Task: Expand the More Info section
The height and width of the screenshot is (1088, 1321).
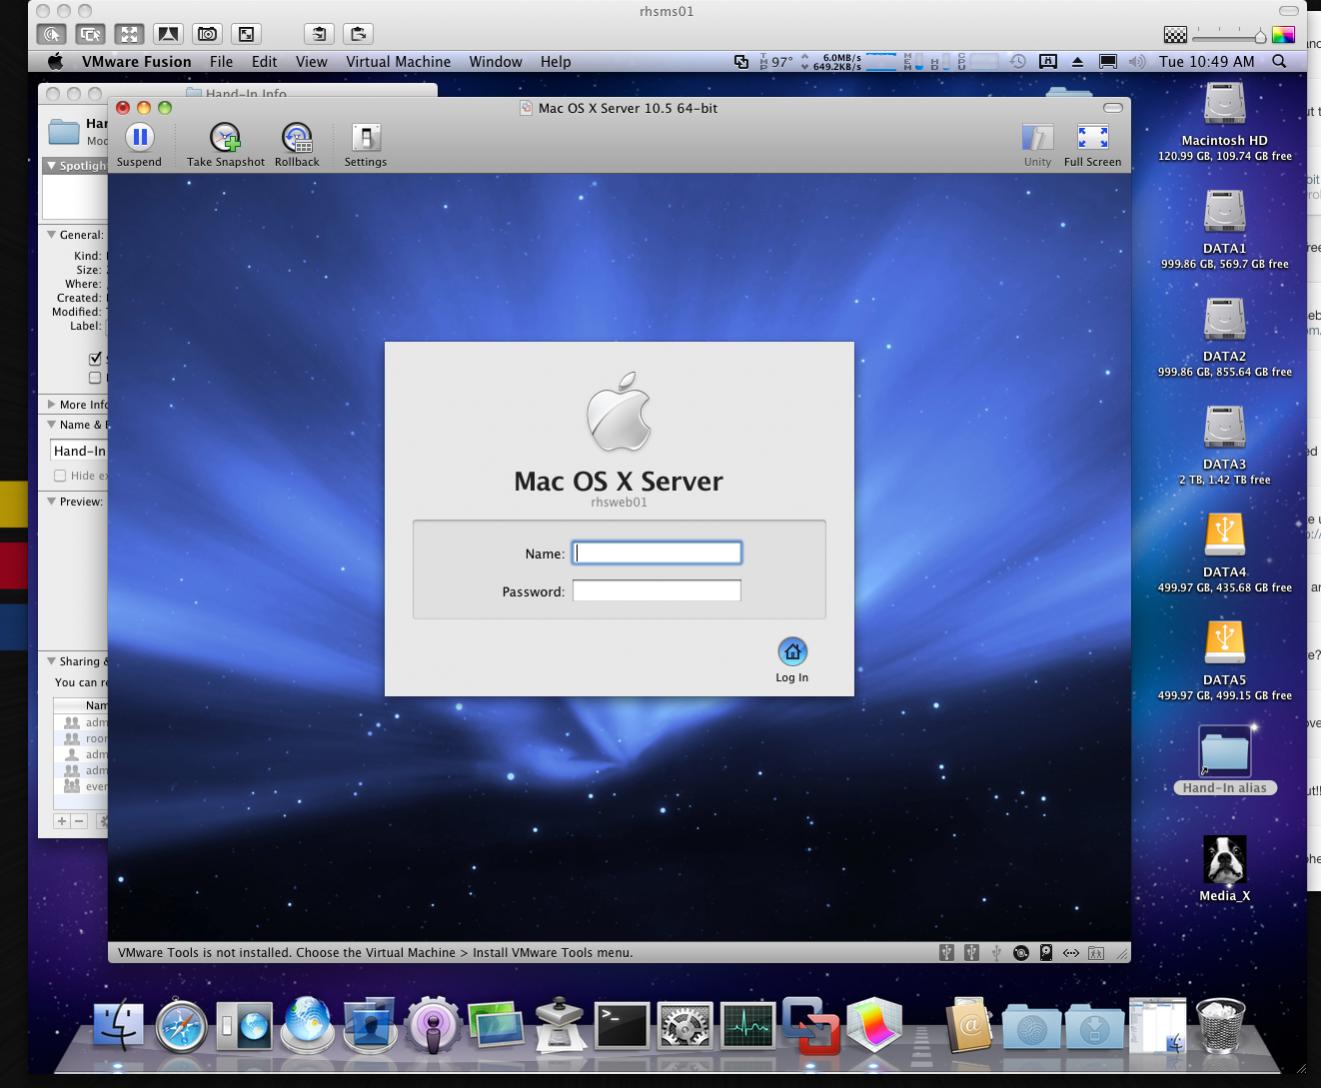Action: pyautogui.click(x=52, y=405)
